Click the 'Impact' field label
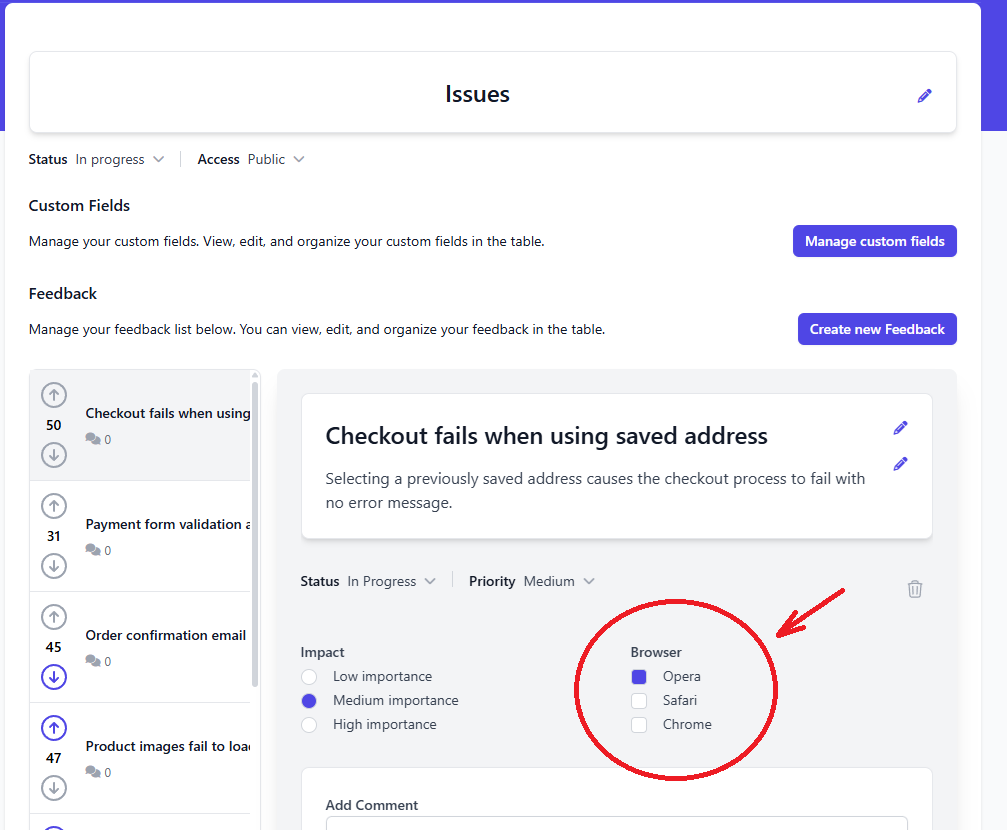Image resolution: width=1007 pixels, height=830 pixels. pyautogui.click(x=322, y=652)
